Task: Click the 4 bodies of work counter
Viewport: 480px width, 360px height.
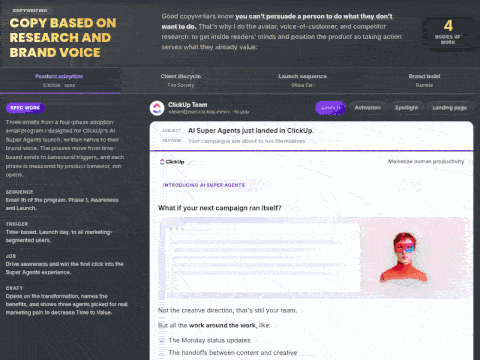Action: coord(448,33)
